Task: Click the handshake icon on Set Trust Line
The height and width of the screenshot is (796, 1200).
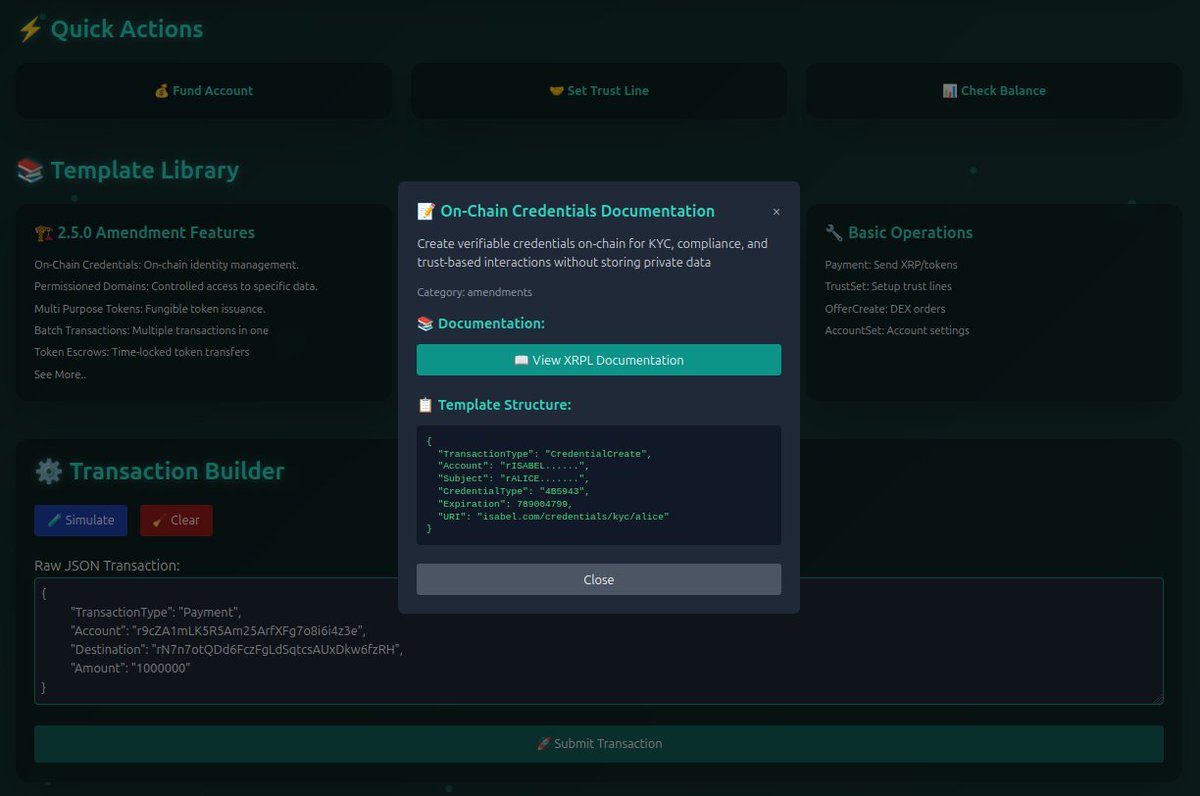Action: pyautogui.click(x=556, y=90)
